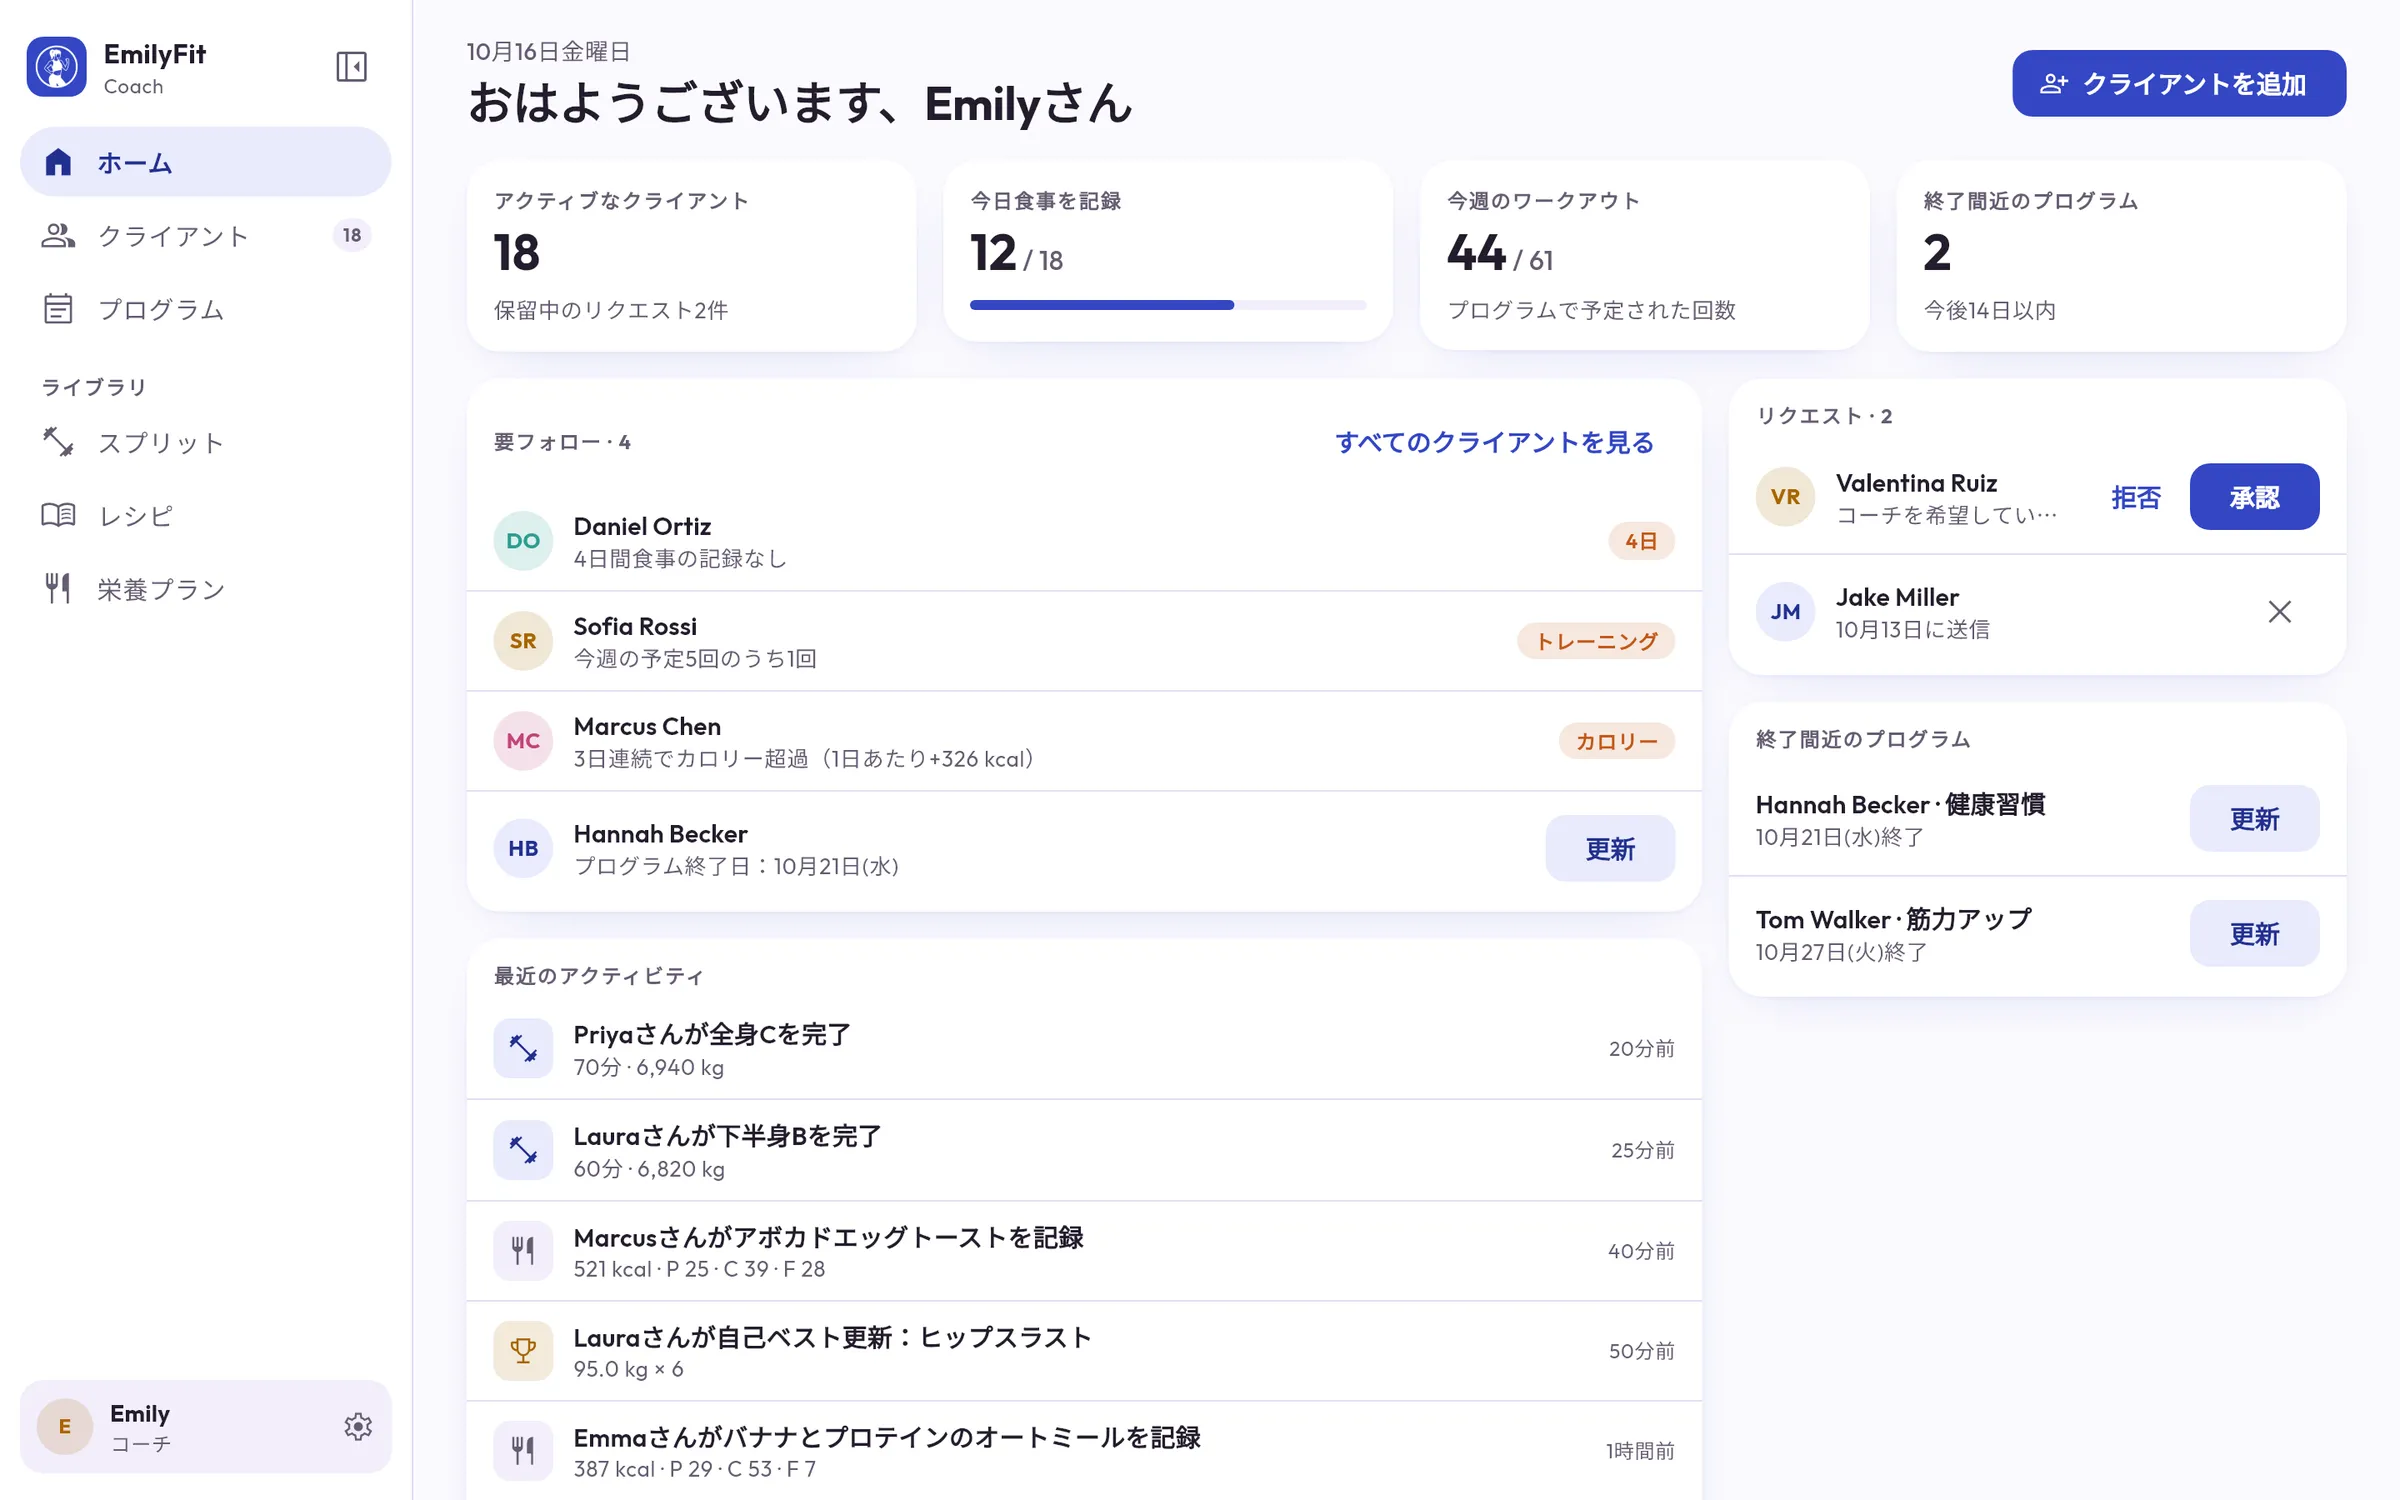Collapse the sidebar with the panel icon
This screenshot has height=1500, width=2400.
[x=351, y=67]
